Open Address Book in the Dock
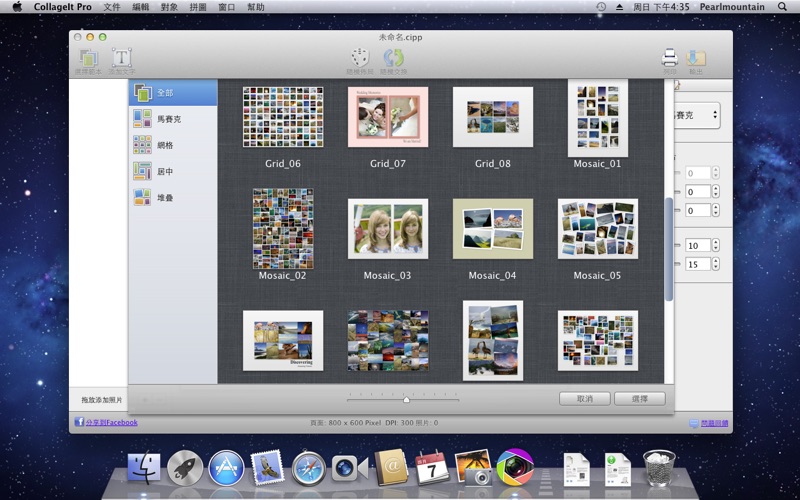The width and height of the screenshot is (800, 500). [x=391, y=467]
